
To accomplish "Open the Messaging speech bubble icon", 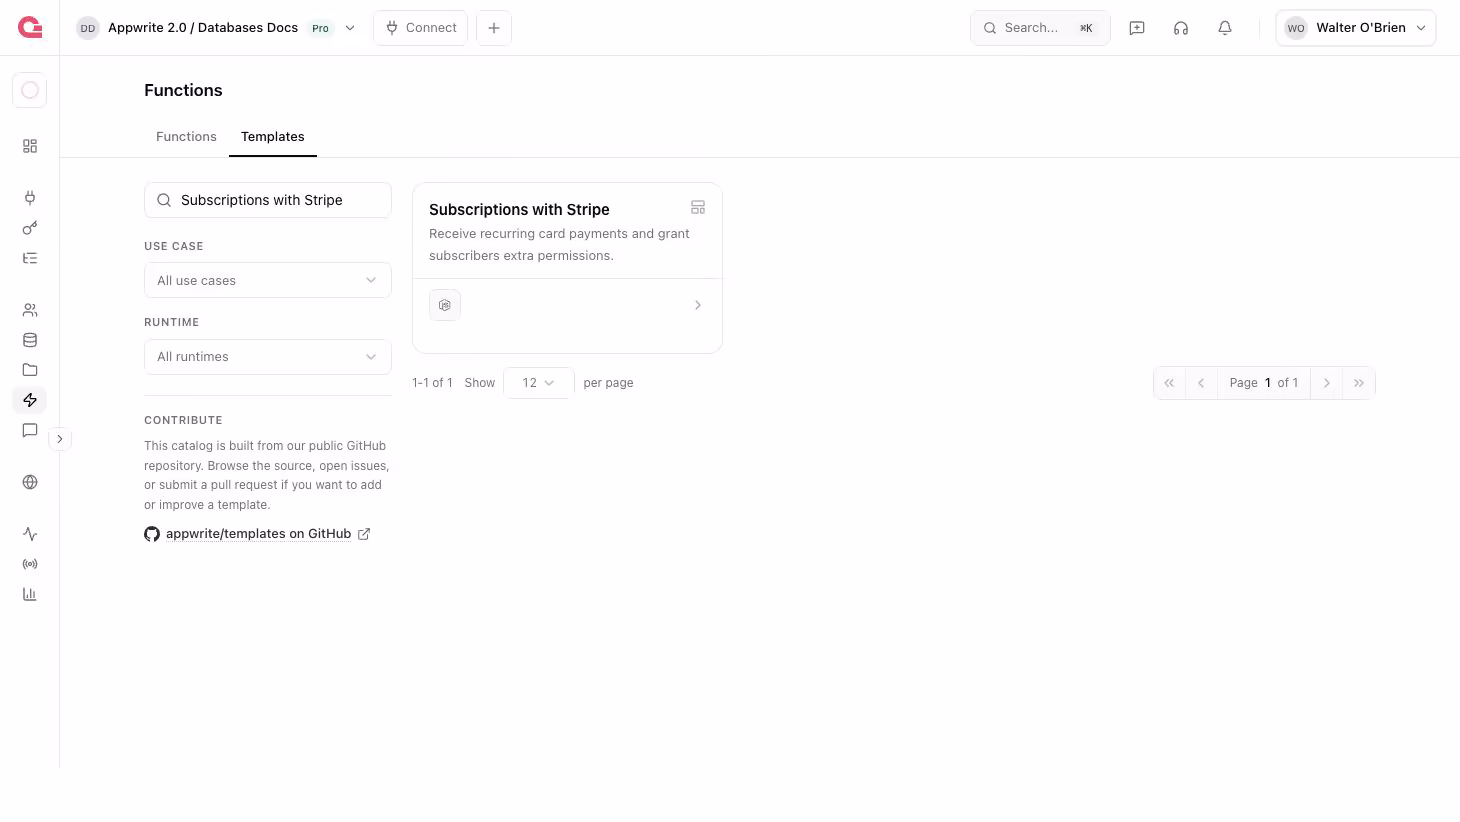I will pos(30,430).
